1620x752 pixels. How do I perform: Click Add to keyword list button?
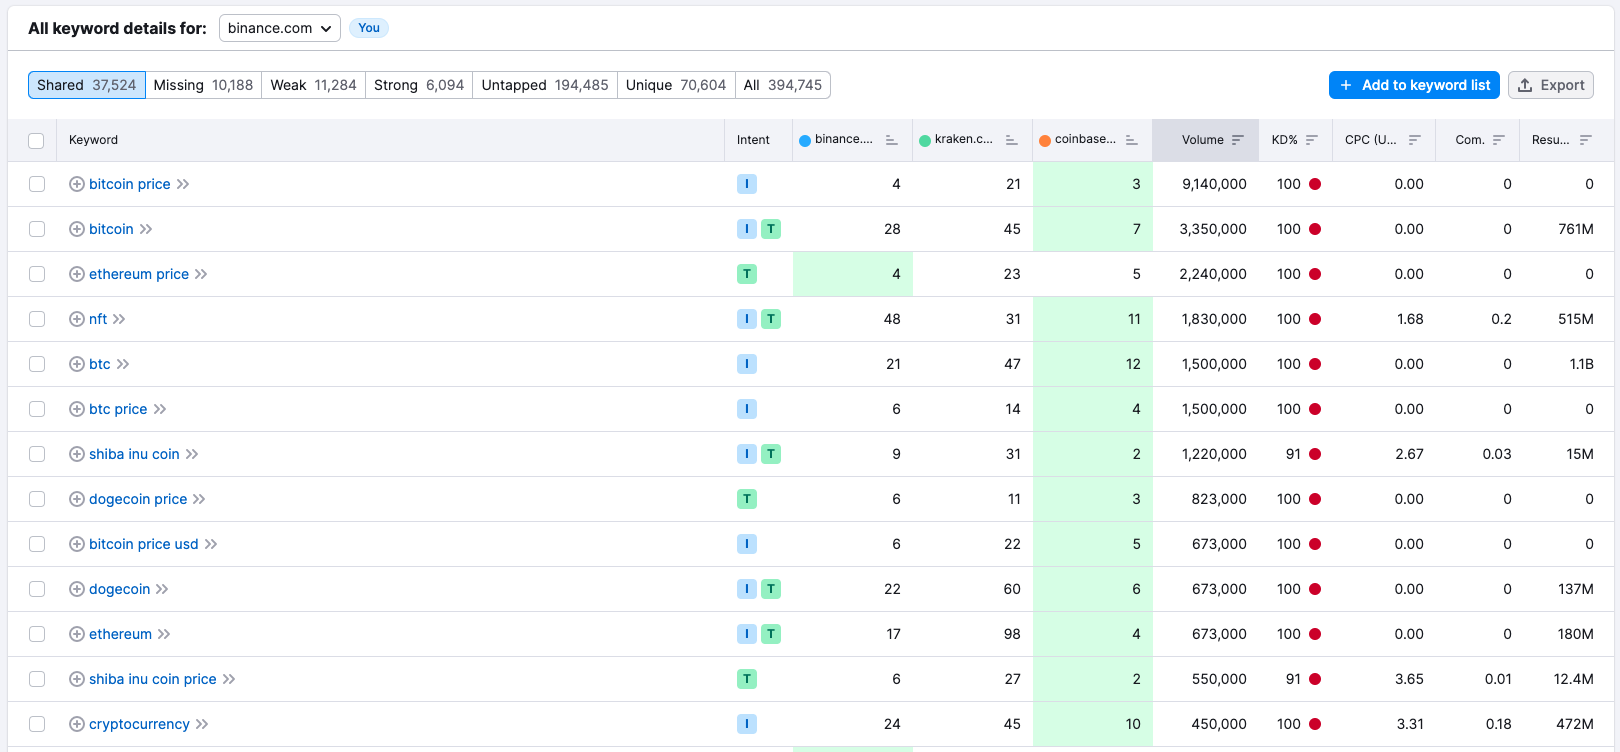(1414, 85)
